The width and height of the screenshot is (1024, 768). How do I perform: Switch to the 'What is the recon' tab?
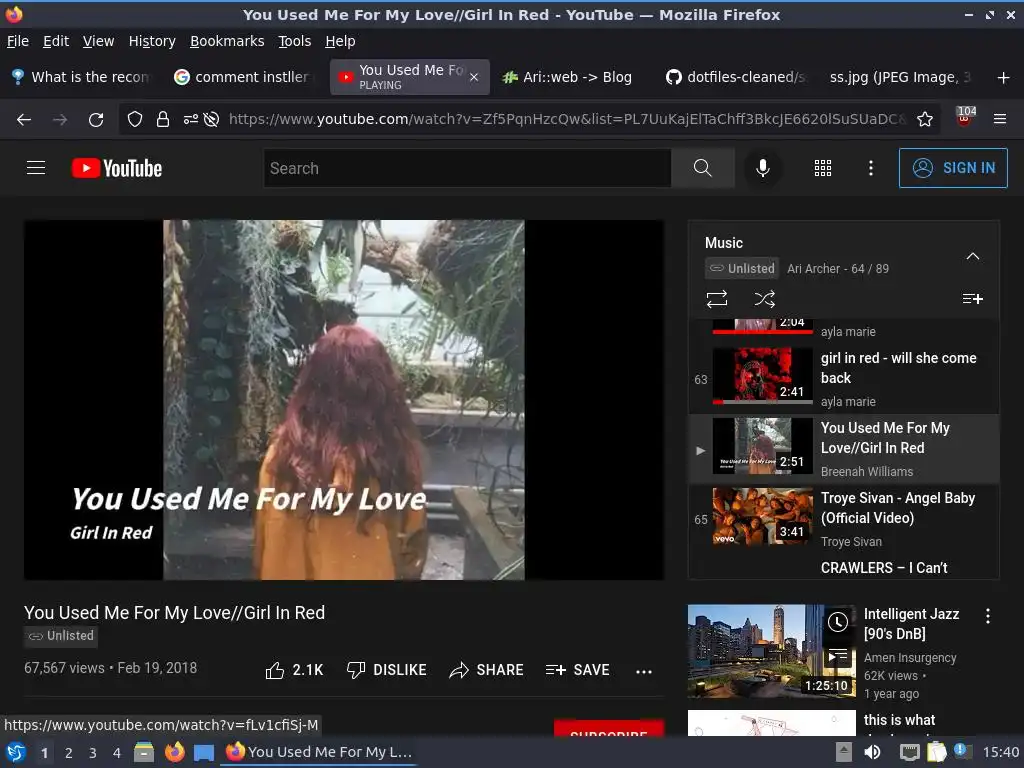tap(82, 77)
